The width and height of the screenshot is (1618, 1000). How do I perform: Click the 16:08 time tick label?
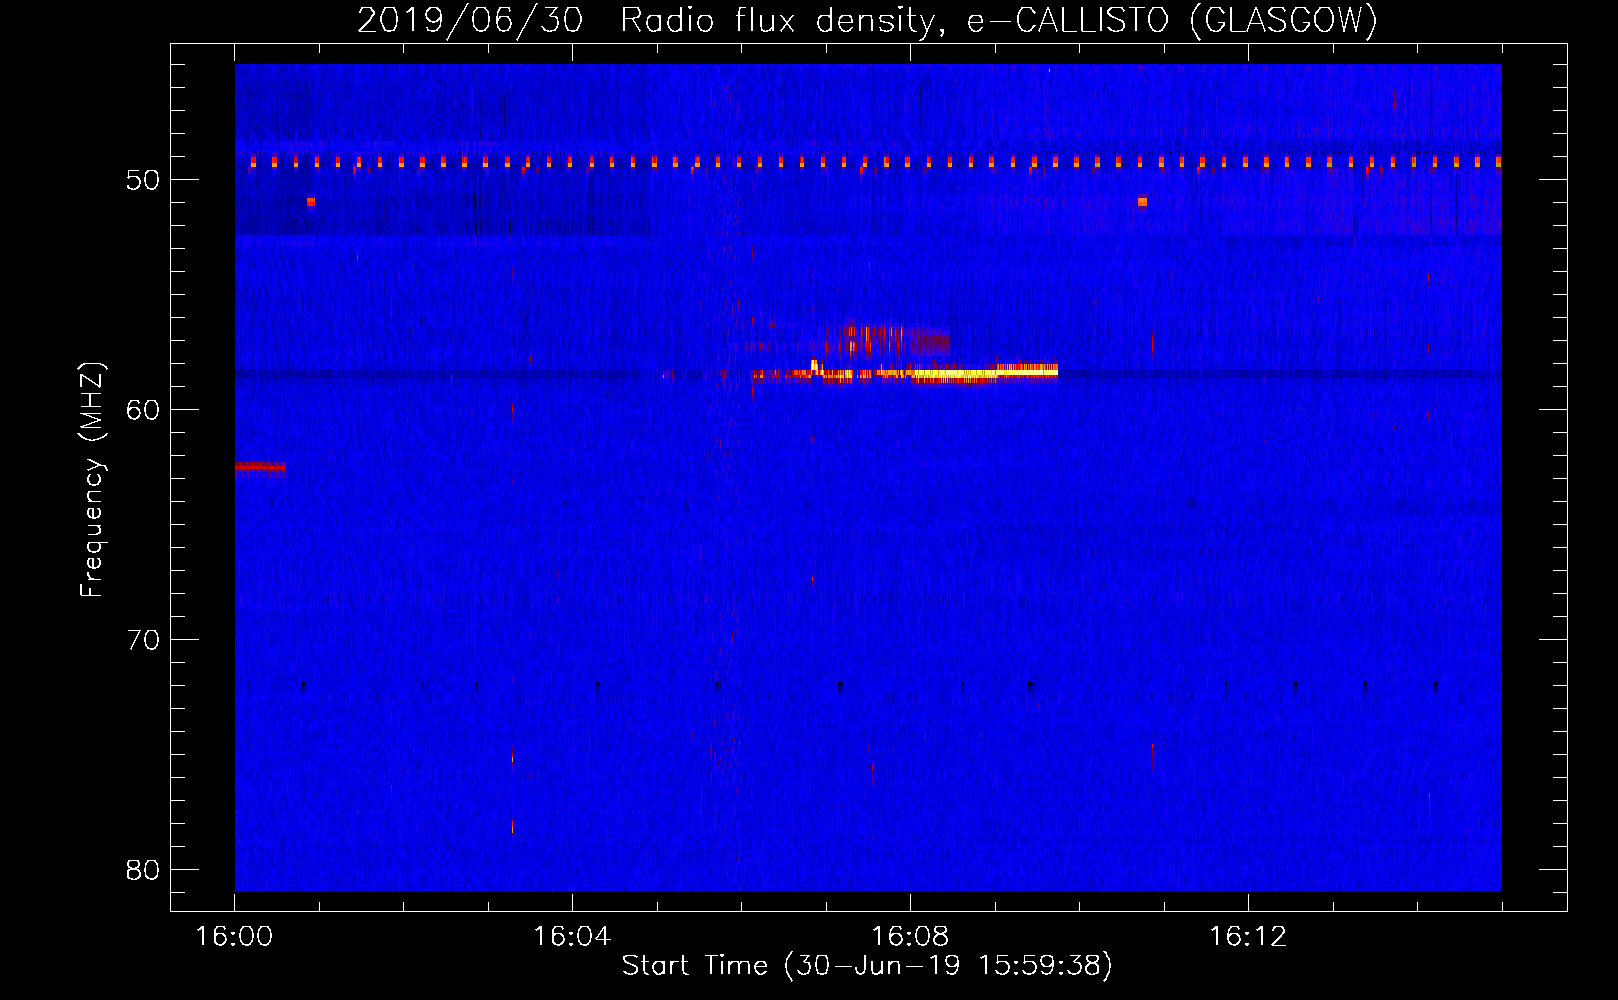pyautogui.click(x=910, y=937)
